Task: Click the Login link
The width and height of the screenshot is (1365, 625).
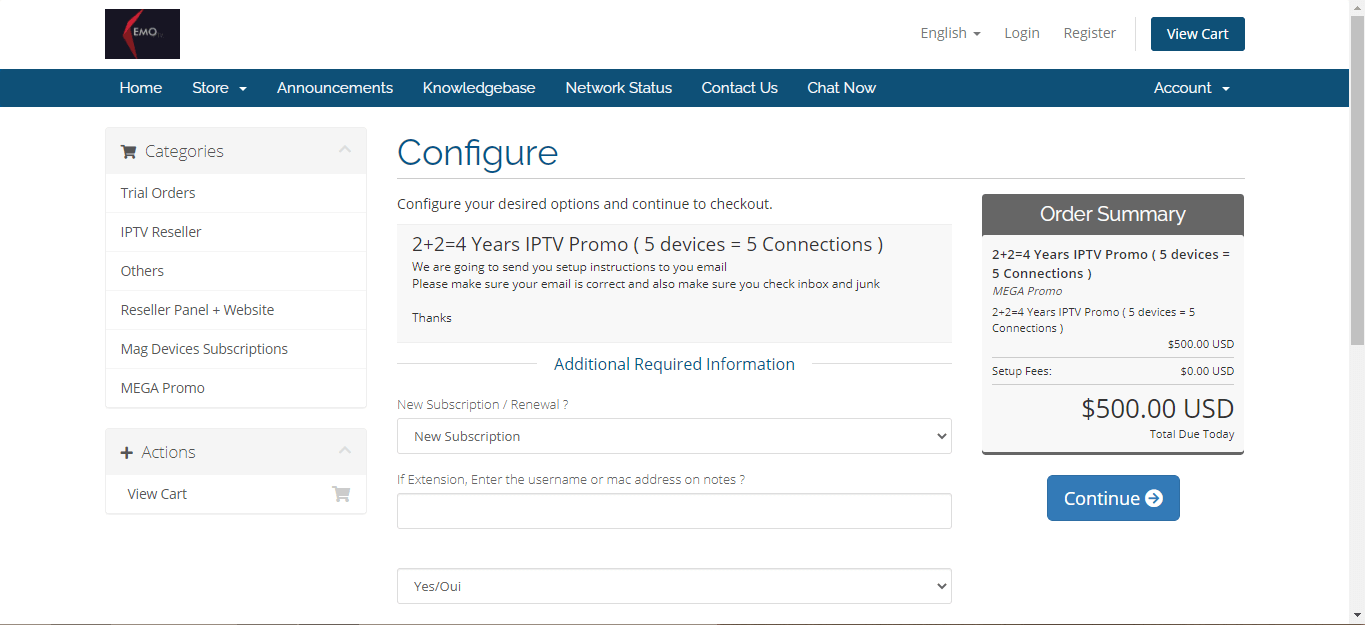Action: pos(1022,33)
